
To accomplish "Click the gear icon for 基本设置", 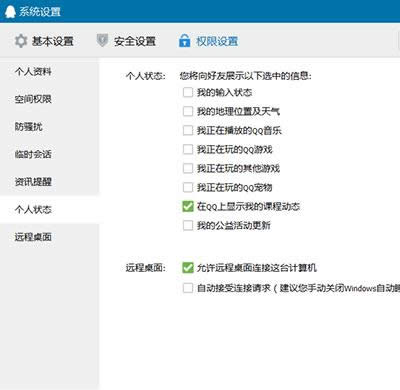I will (x=21, y=41).
